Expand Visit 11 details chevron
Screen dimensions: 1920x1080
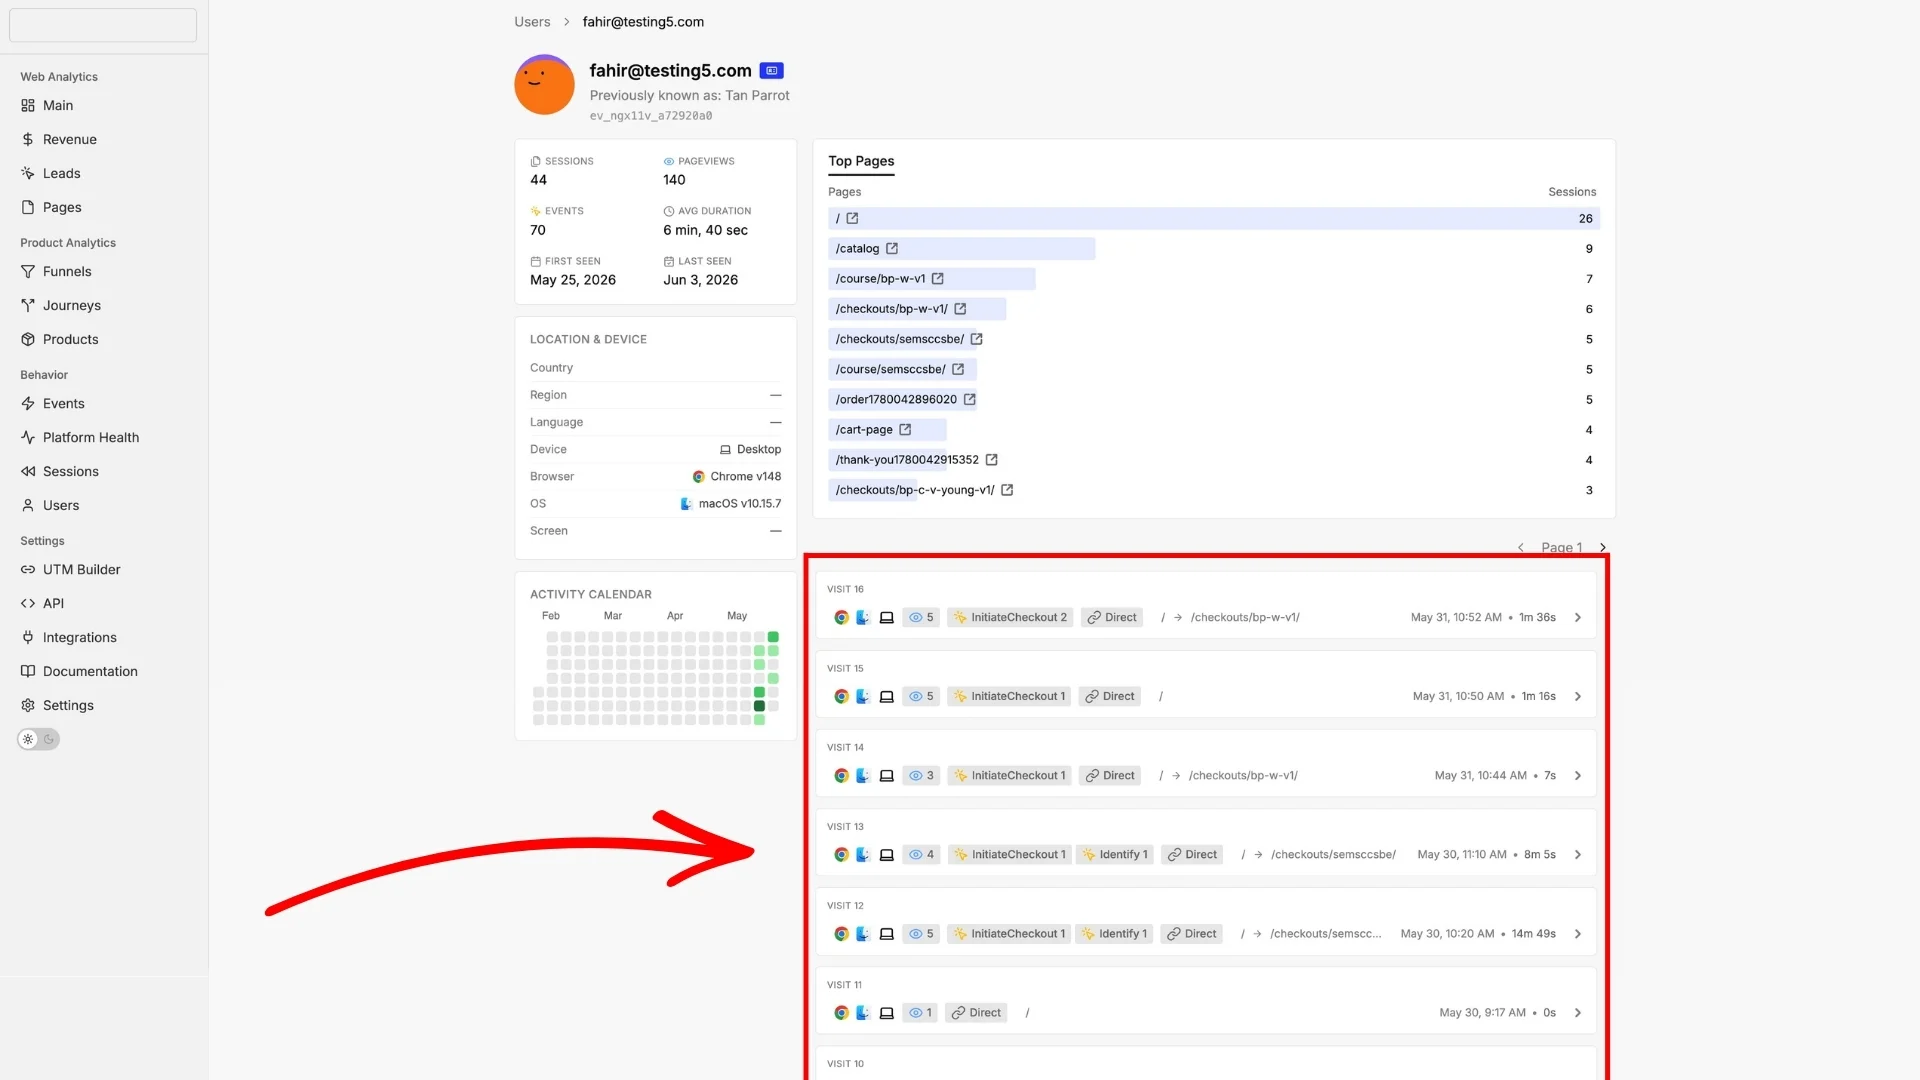point(1578,1012)
